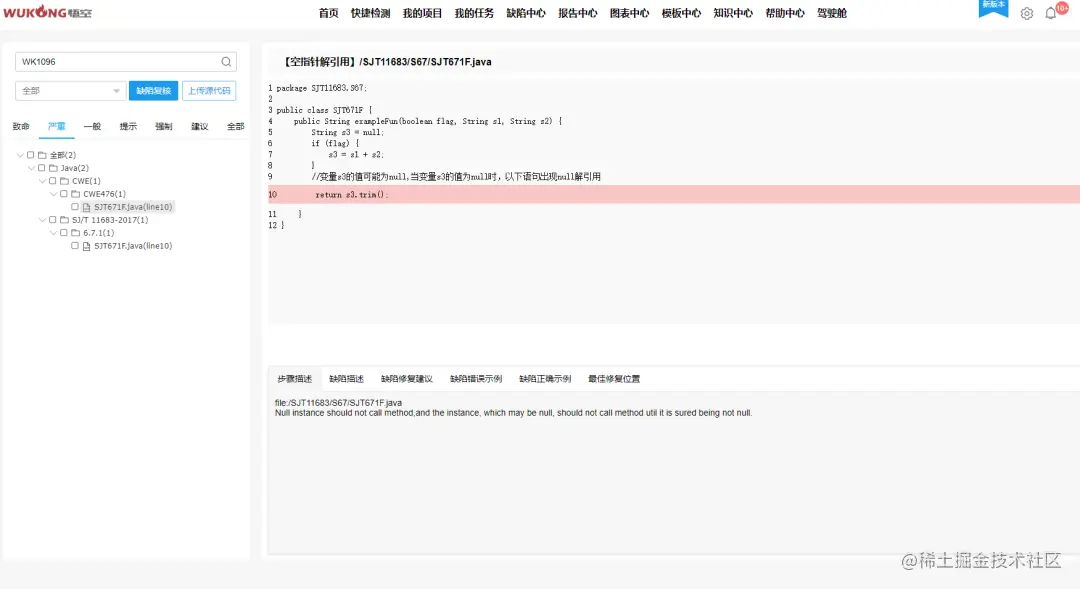The image size is (1080, 589).
Task: Open the 全部 filter dropdown
Action: tap(70, 91)
